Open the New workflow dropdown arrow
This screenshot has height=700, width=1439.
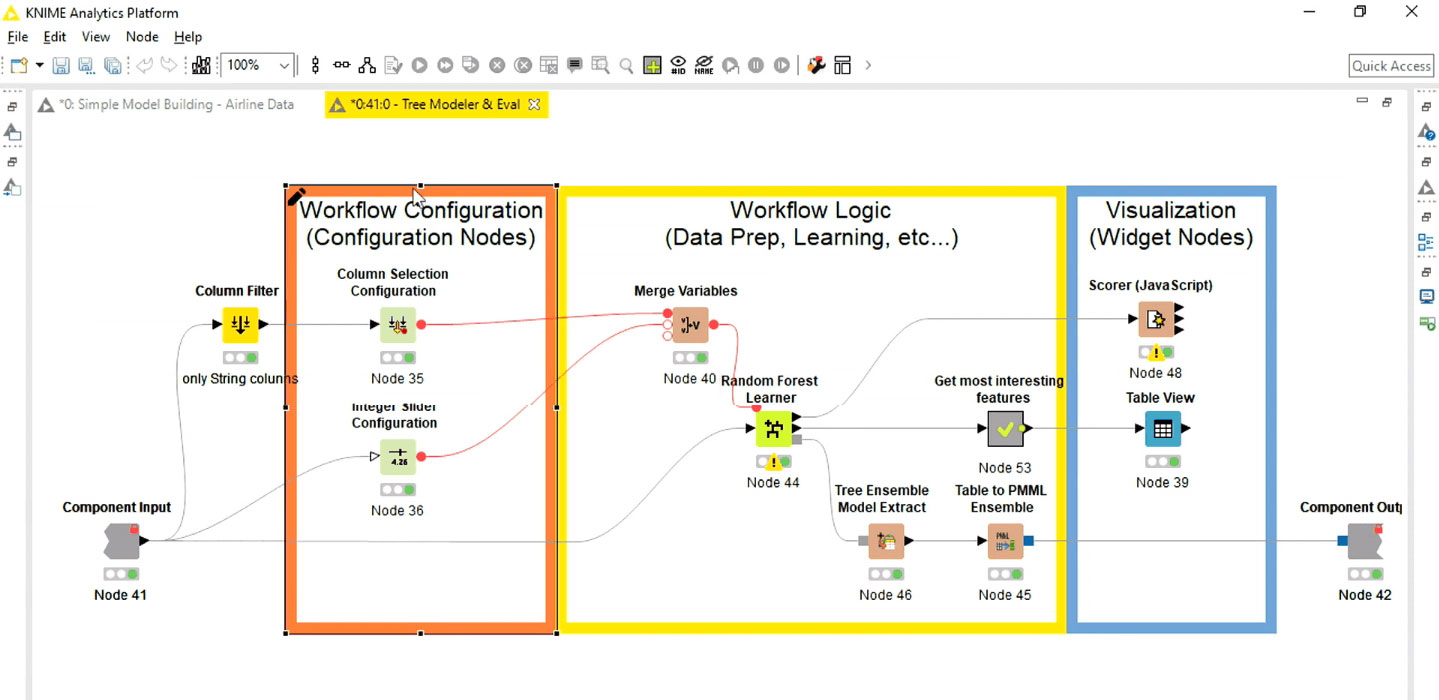point(40,66)
